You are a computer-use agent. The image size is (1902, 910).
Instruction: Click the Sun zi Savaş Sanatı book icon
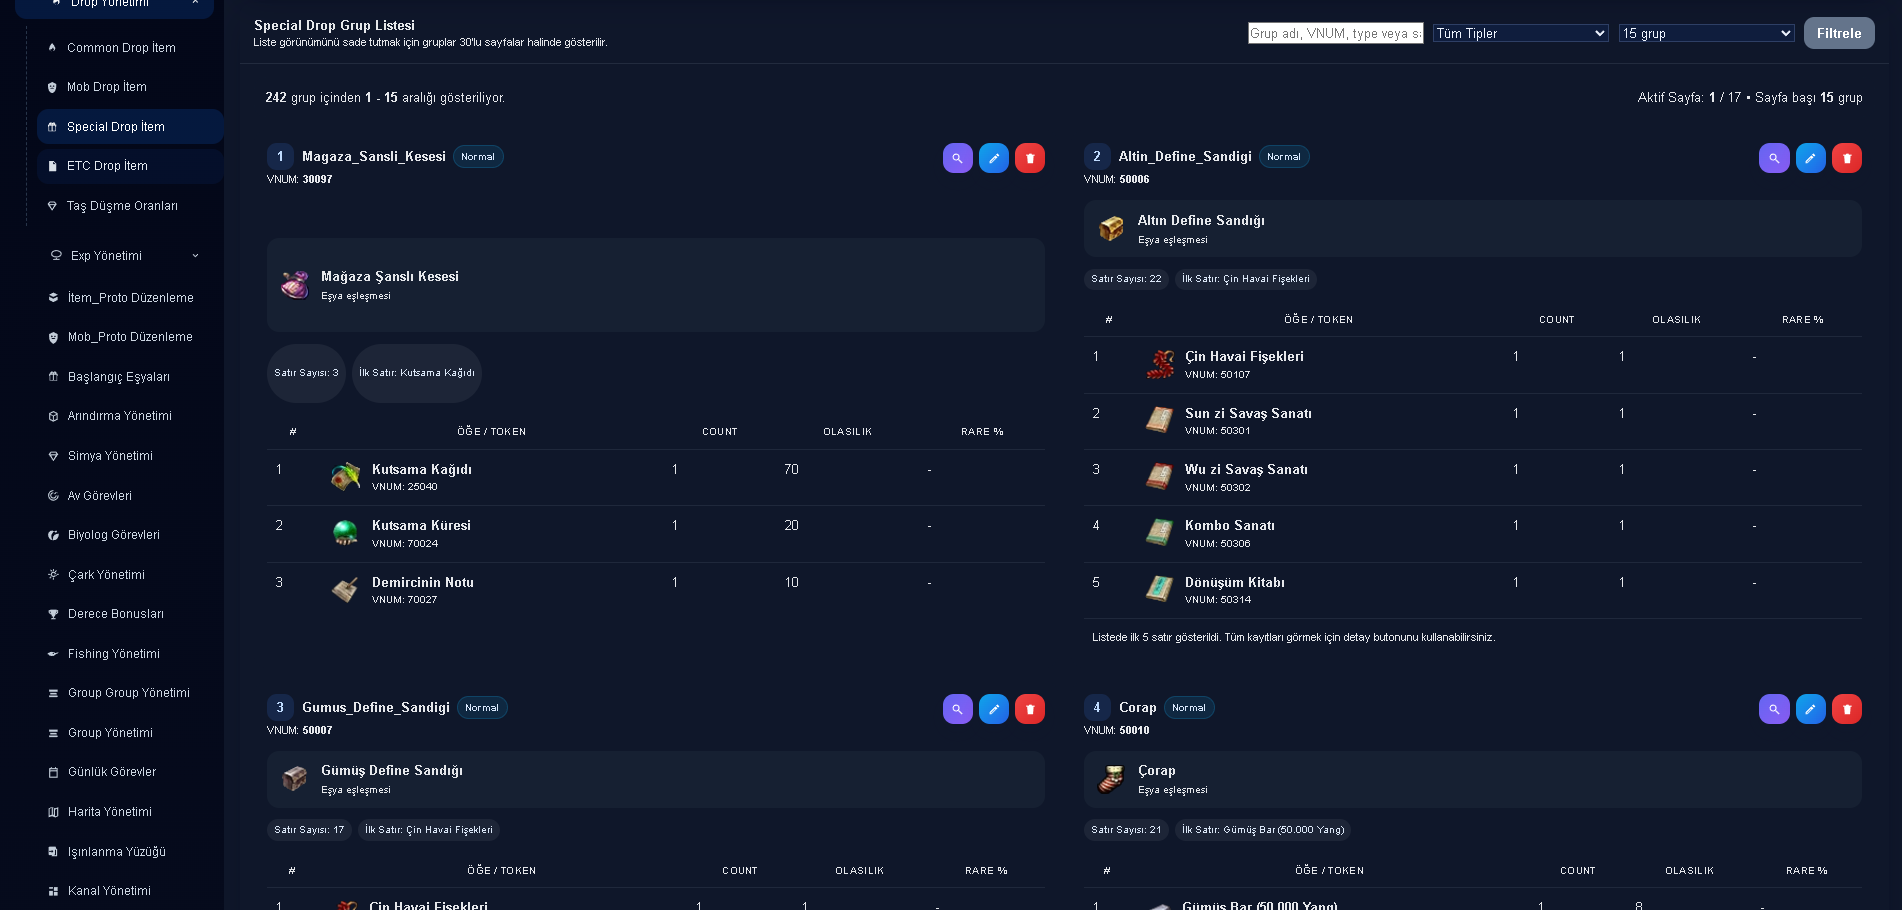point(1159,420)
